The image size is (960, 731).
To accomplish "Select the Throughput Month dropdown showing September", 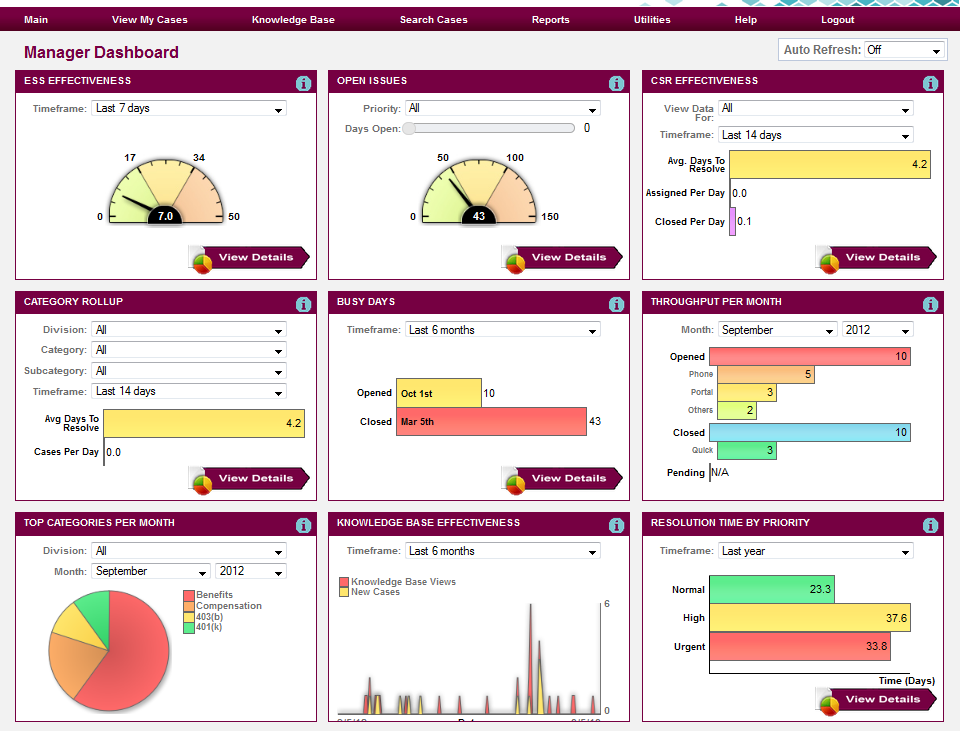I will pos(777,330).
